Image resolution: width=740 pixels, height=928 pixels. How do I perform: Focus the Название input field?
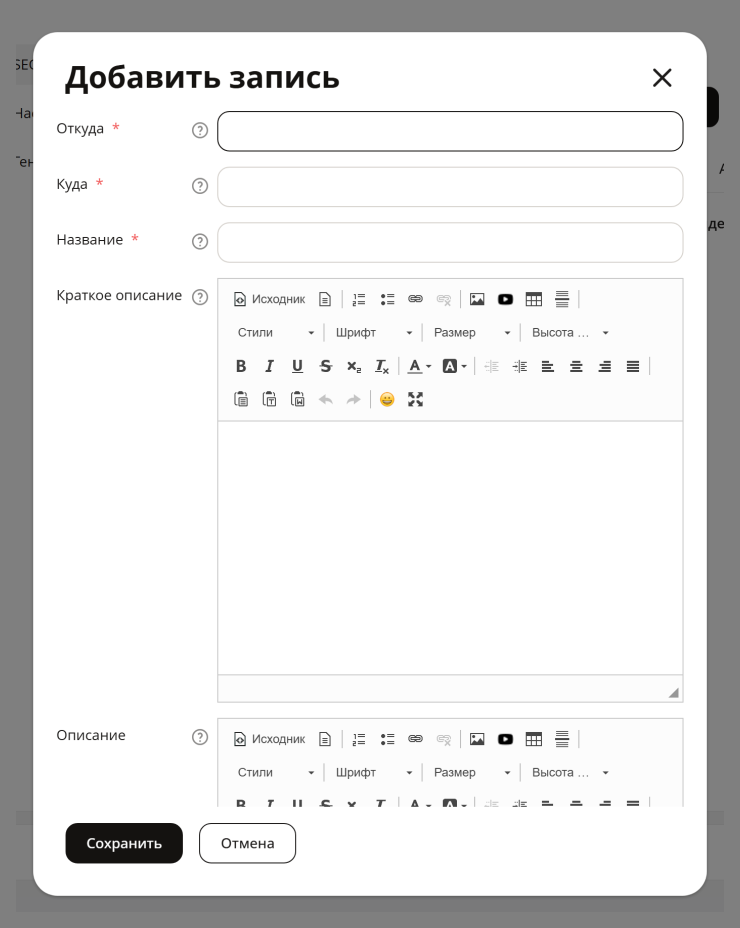[450, 243]
